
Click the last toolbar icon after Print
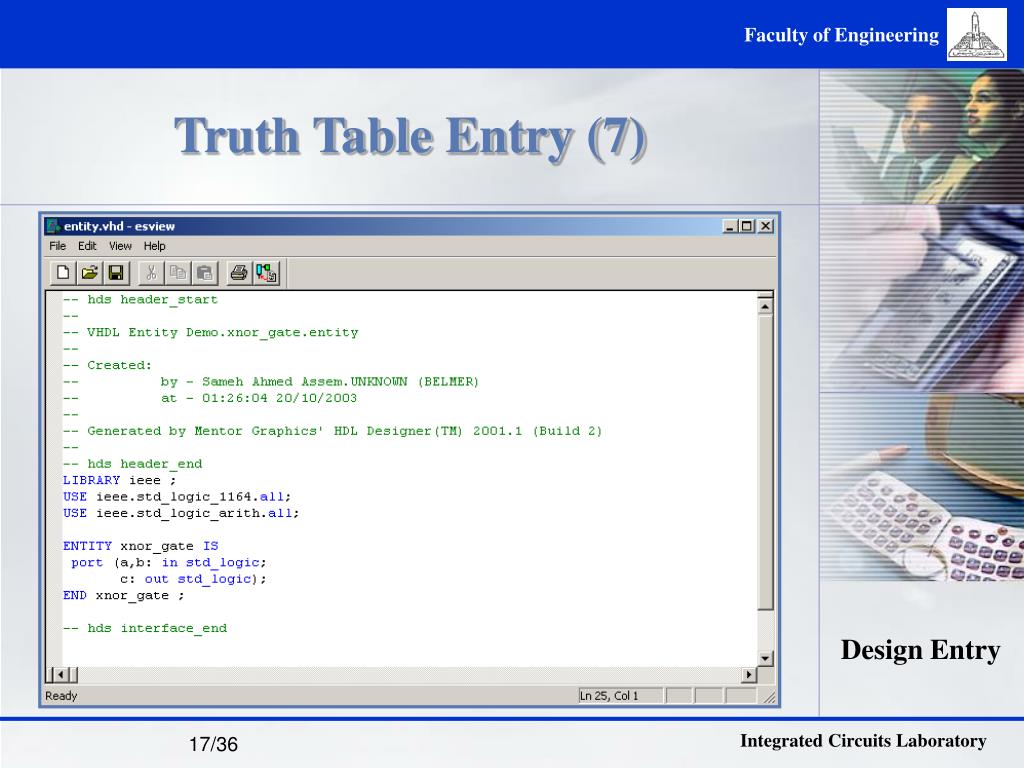[266, 272]
